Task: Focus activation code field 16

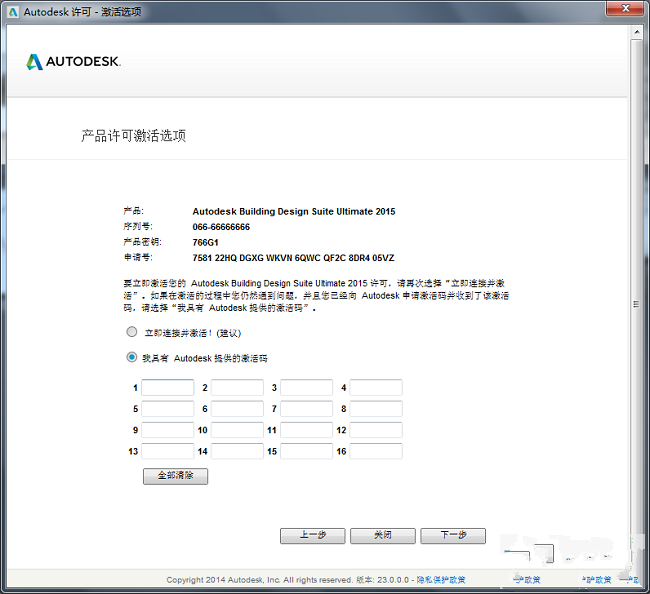Action: tap(376, 451)
